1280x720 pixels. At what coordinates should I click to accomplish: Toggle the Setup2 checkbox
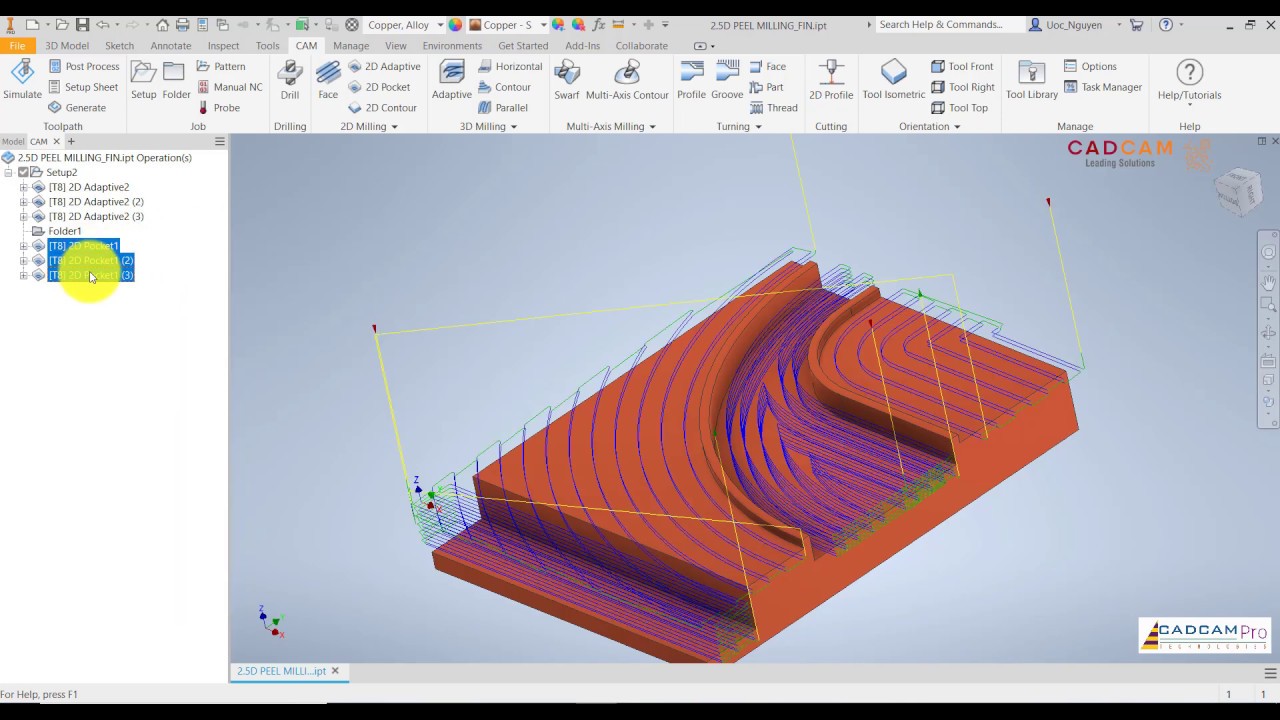click(x=23, y=172)
